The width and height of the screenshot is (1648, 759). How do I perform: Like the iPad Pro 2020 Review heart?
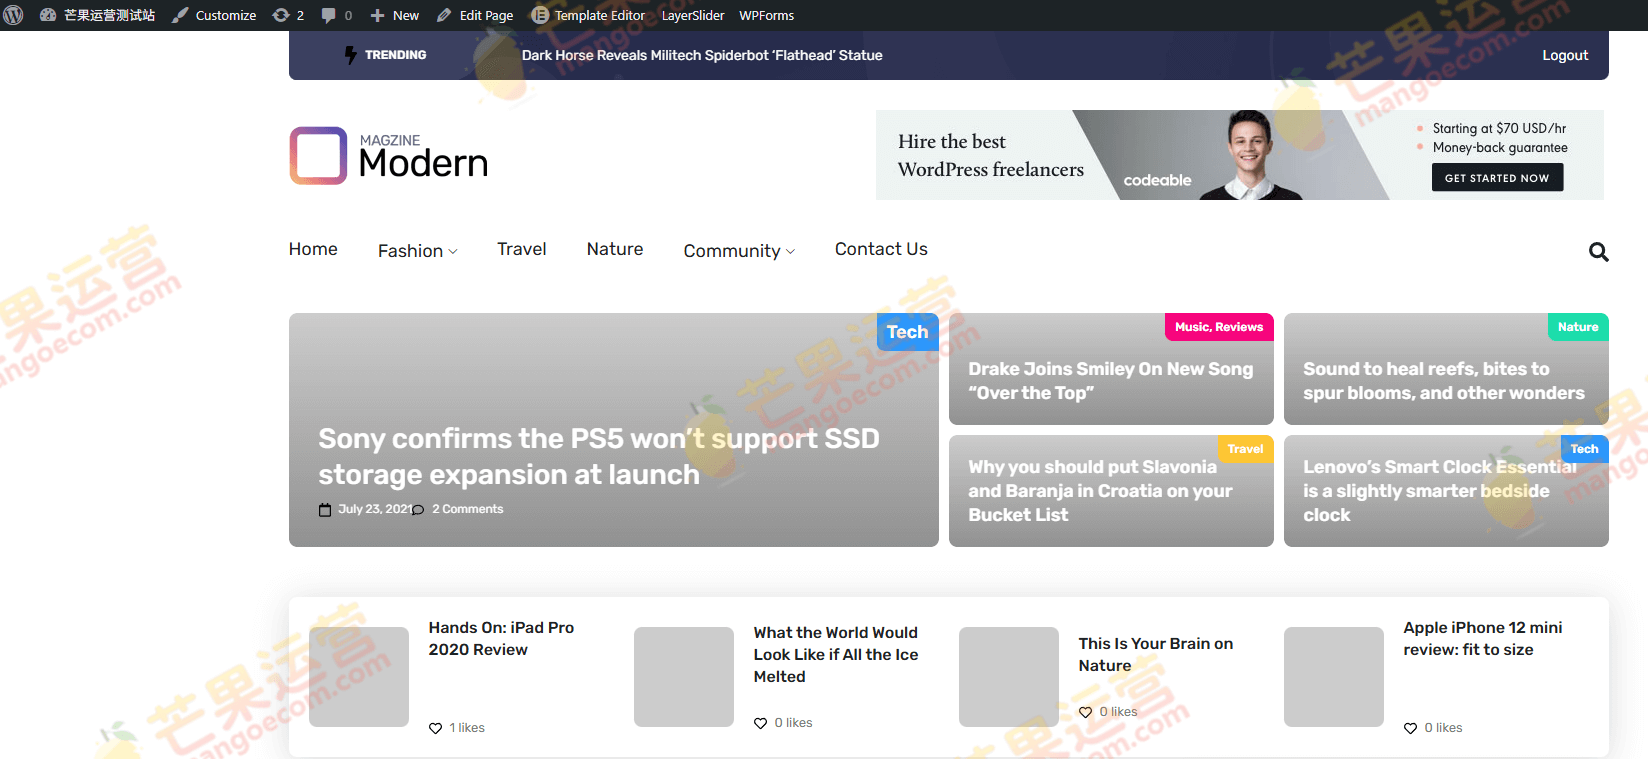click(435, 728)
